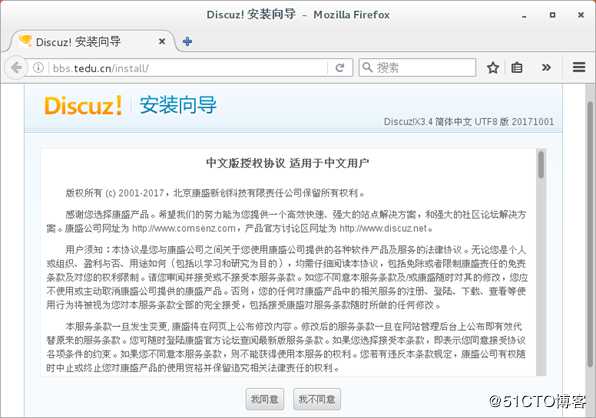596x418 pixels.
Task: Click the 版权所有 (c) 2001-2017 copyright line
Action: (x=215, y=193)
